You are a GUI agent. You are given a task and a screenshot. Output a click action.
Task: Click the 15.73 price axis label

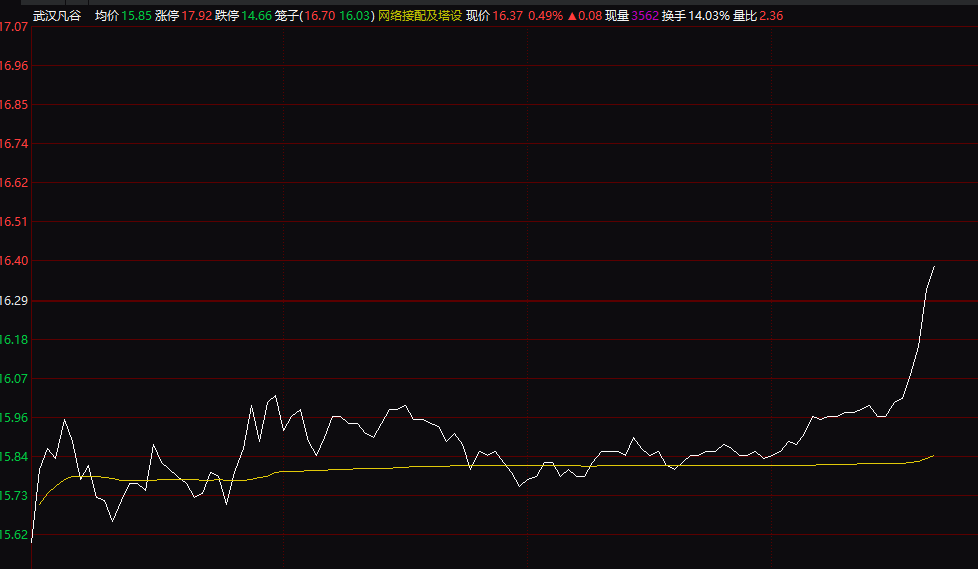[x=14, y=495]
